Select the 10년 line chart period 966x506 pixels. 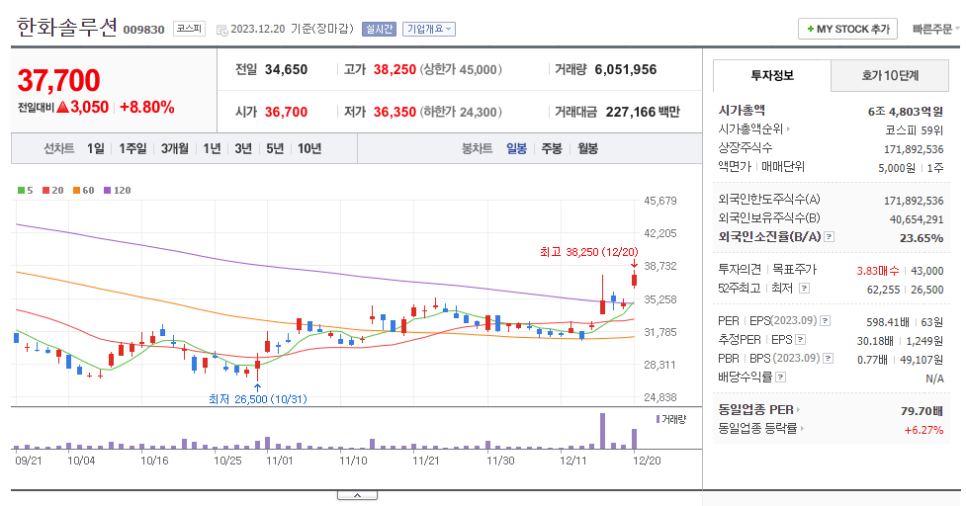click(x=309, y=149)
